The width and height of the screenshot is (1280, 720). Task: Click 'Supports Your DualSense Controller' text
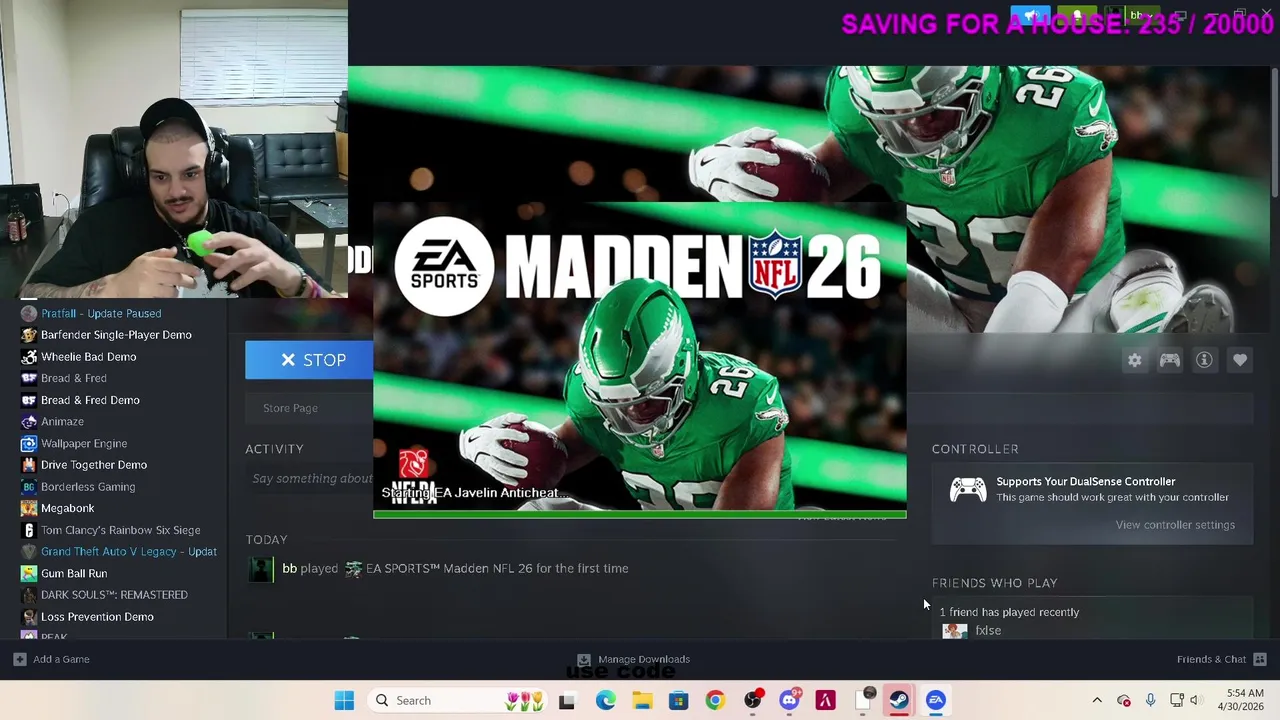1085,482
